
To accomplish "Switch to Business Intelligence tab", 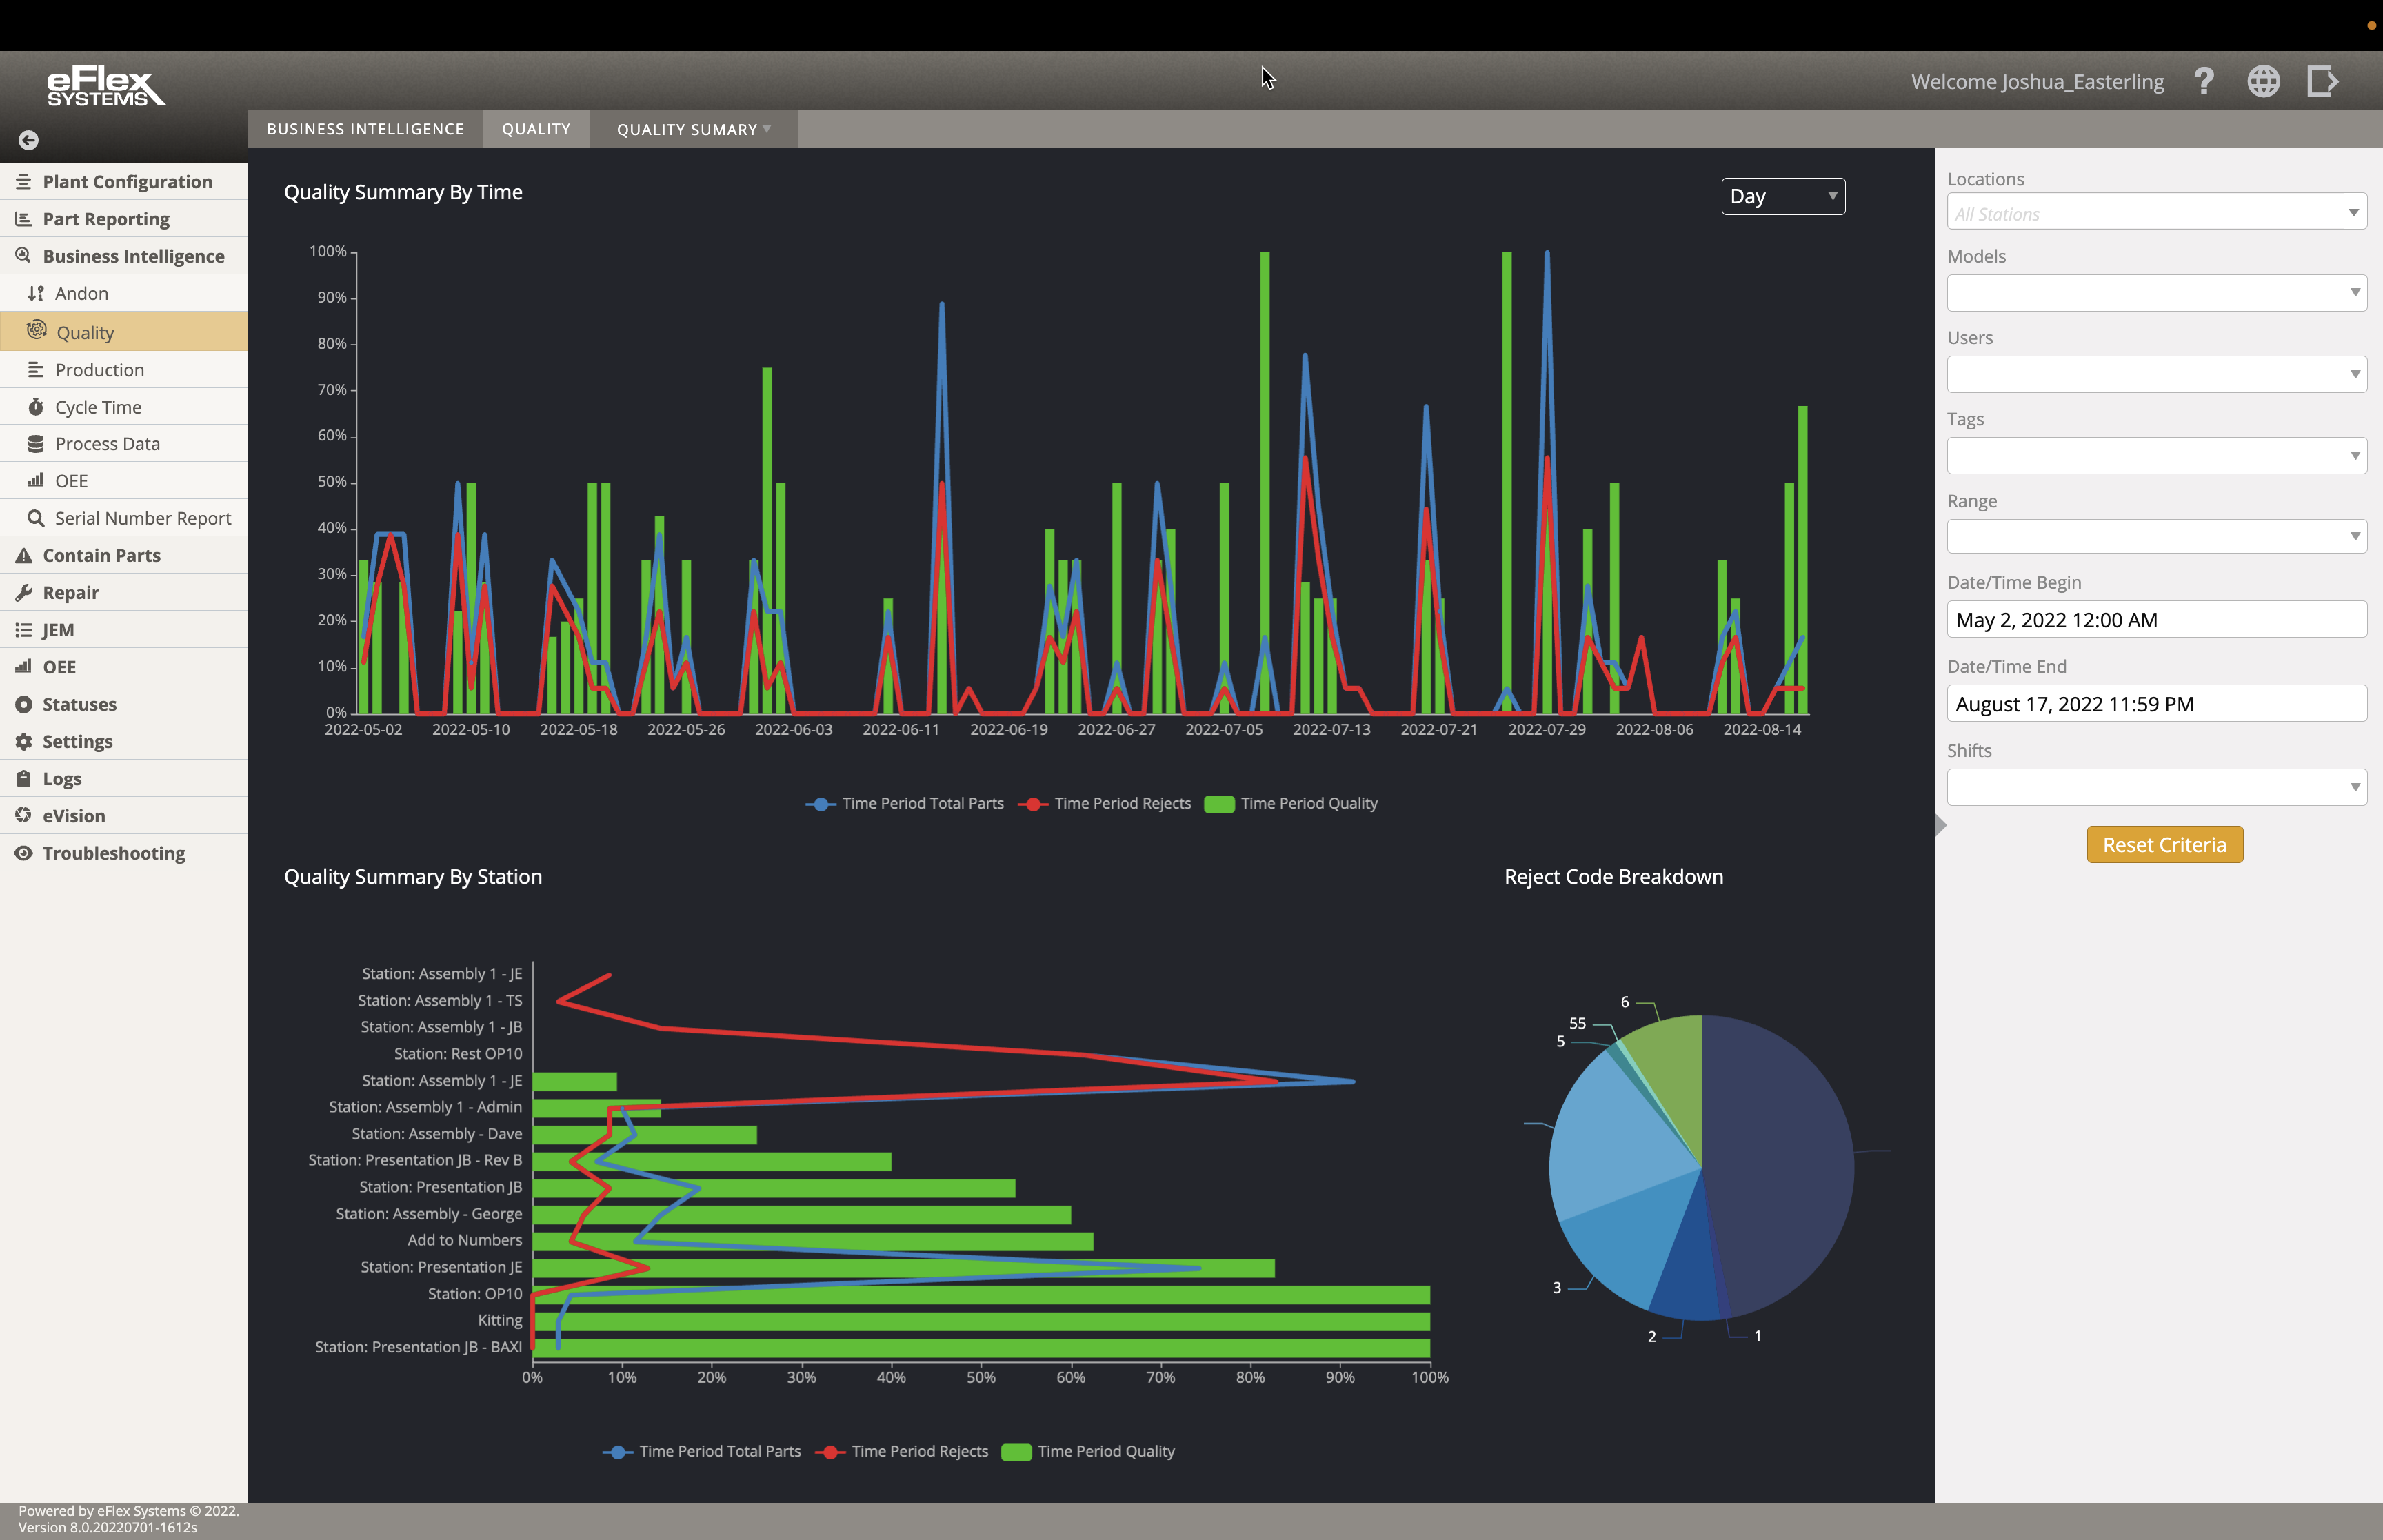I will coord(365,128).
